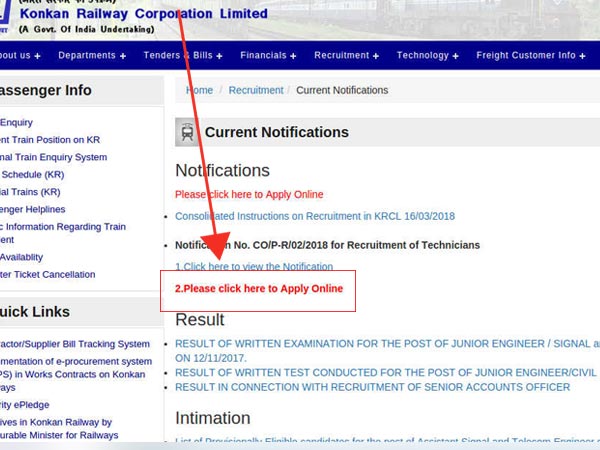Image resolution: width=600 pixels, height=450 pixels.
Task: Open Information Regarding Train link
Action: point(63,233)
